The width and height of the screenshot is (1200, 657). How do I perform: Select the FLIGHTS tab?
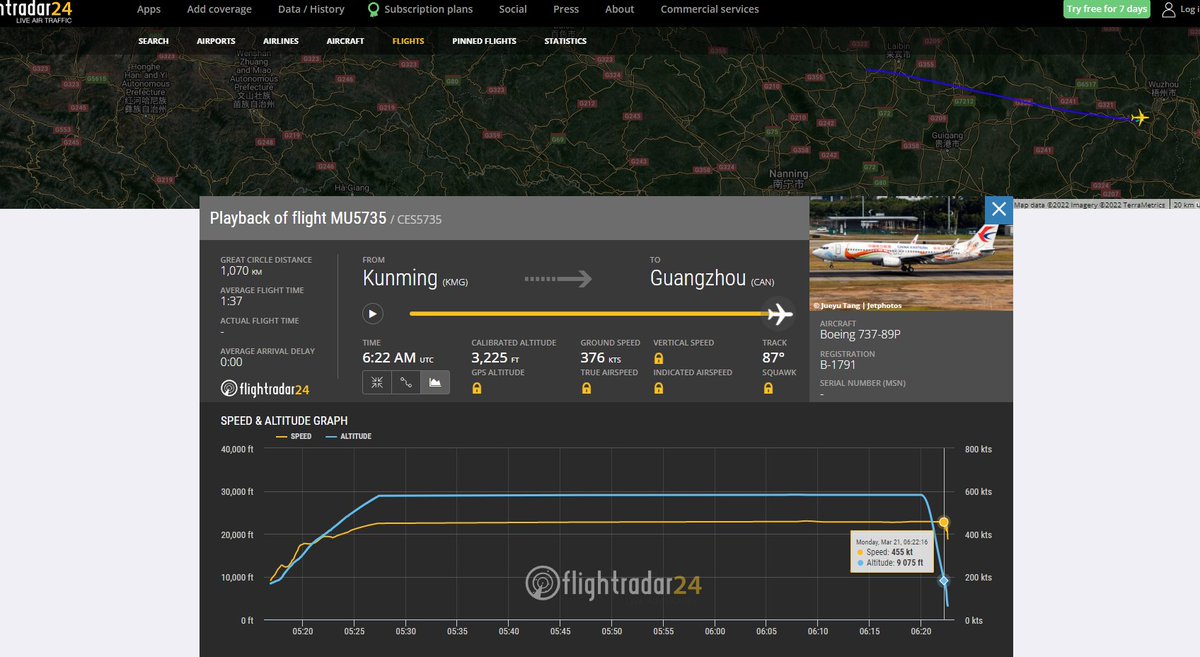click(408, 41)
